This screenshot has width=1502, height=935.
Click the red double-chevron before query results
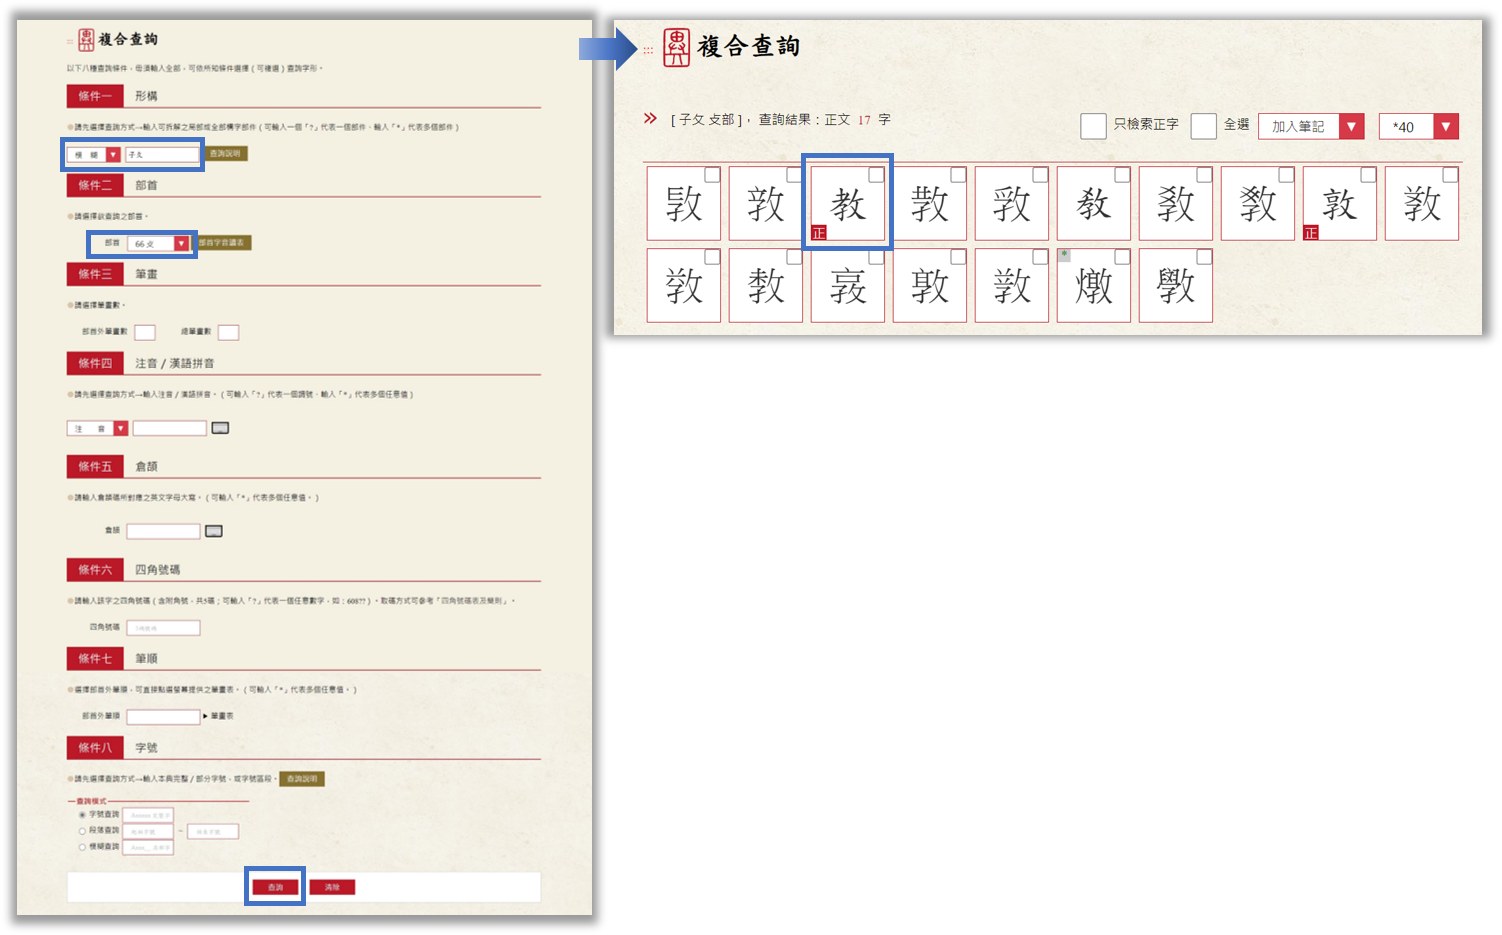[650, 119]
